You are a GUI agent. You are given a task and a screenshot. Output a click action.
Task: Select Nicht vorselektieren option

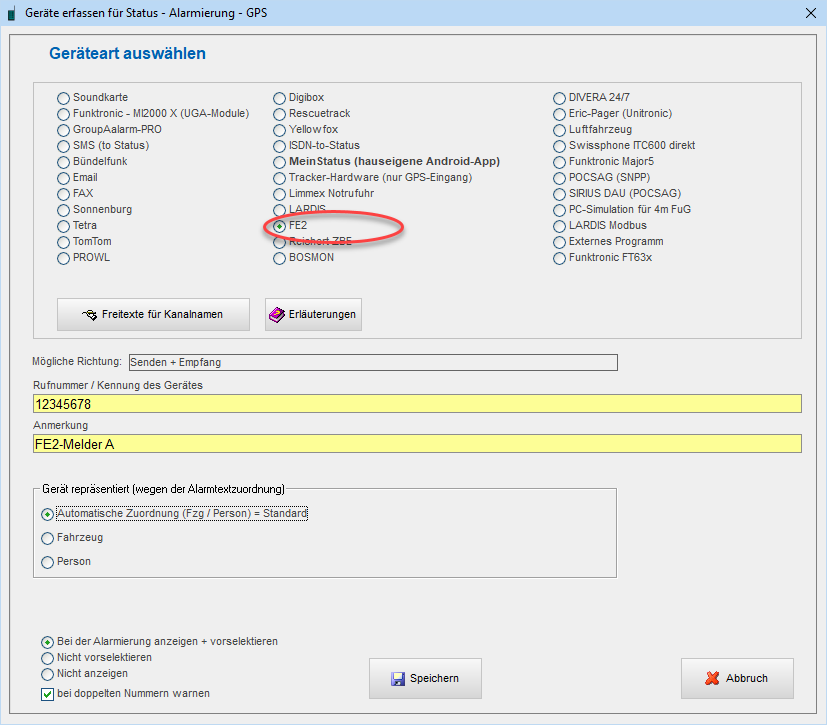click(48, 658)
